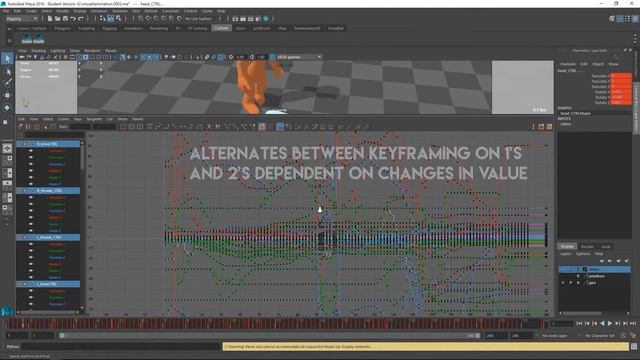This screenshot has height=360, width=640.
Task: Select the single perspective panel layout icon
Action: coord(7,149)
